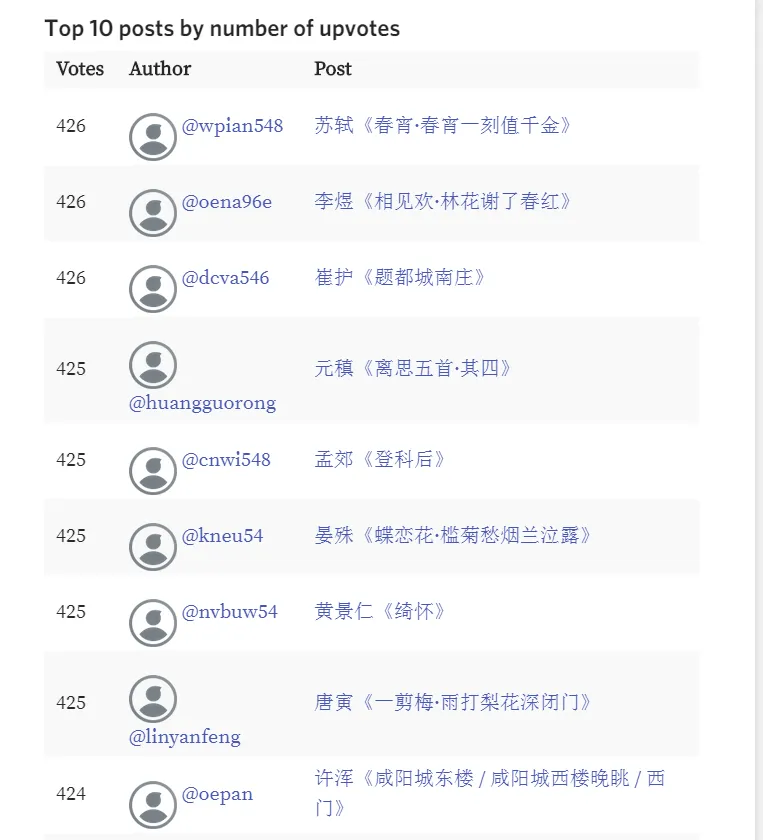Open the profile avatar of @dcva546
This screenshot has width=763, height=840.
[153, 289]
